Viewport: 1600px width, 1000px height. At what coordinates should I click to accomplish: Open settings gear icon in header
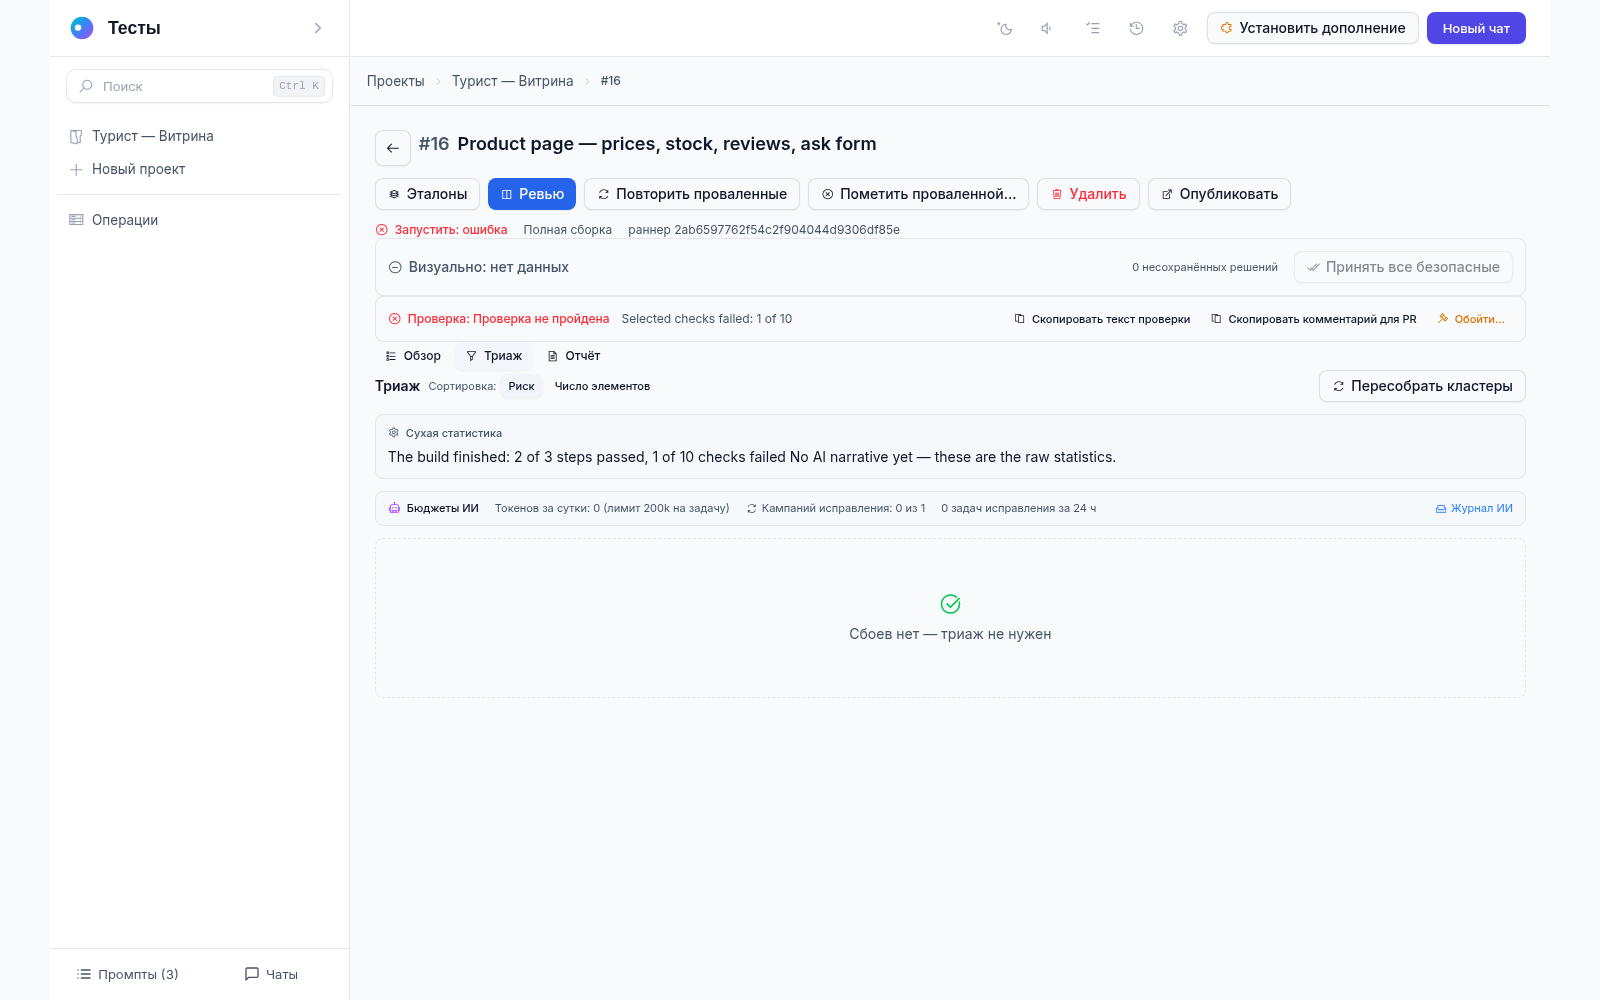click(x=1180, y=28)
